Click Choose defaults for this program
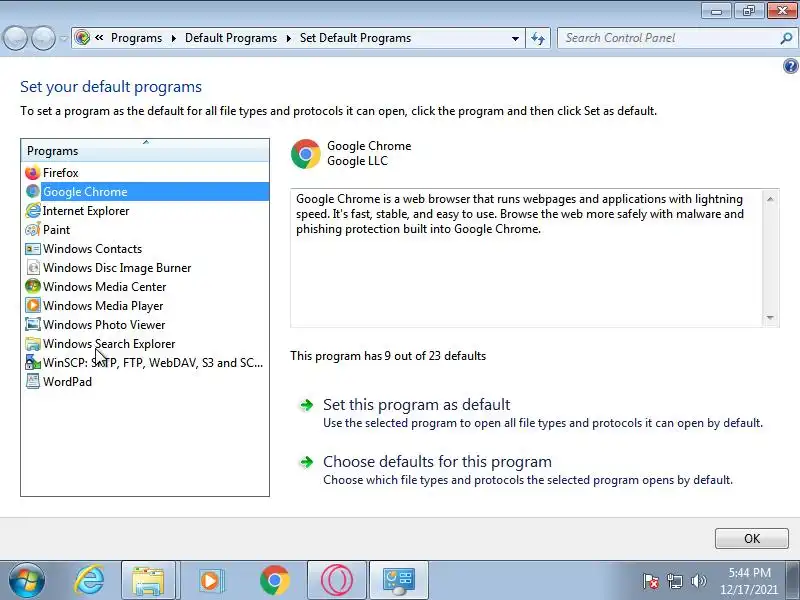This screenshot has height=600, width=800. pyautogui.click(x=437, y=462)
